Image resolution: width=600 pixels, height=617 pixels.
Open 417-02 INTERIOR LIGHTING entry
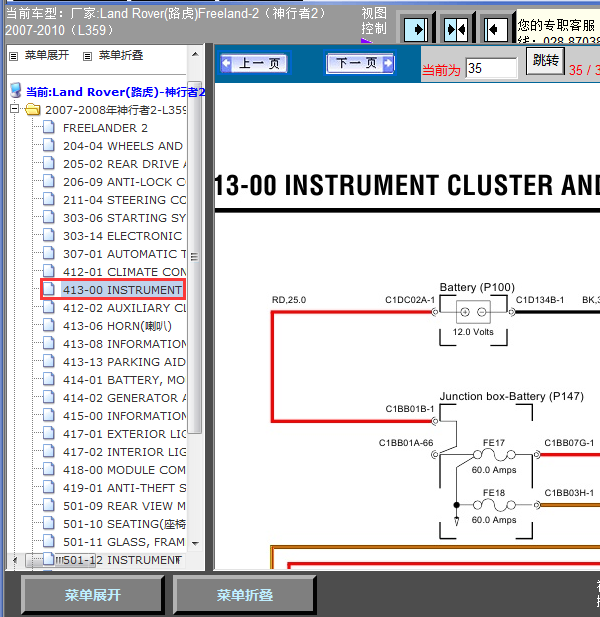tap(124, 452)
